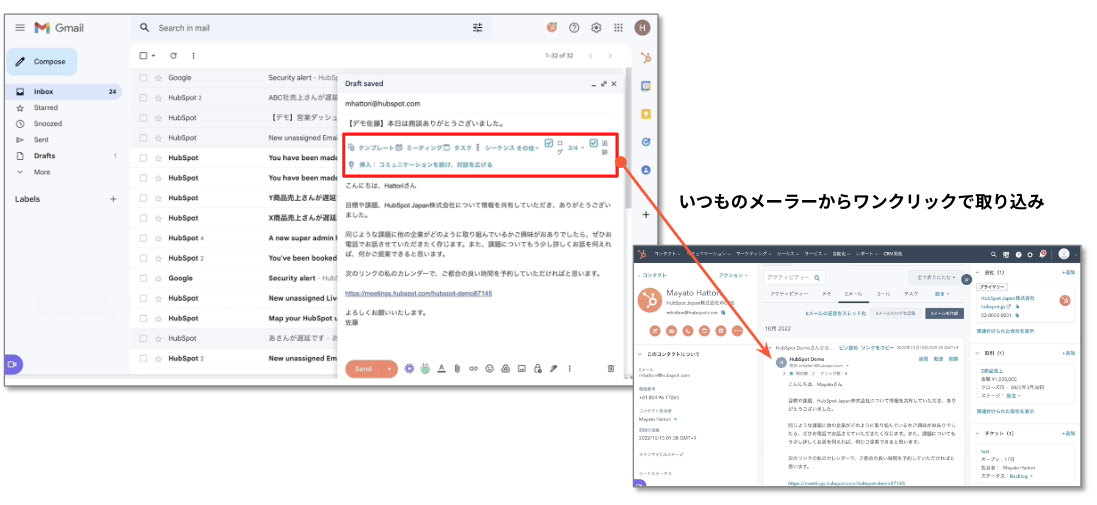Attach a file using paperclip icon
This screenshot has width=1097, height=505.
click(x=457, y=369)
